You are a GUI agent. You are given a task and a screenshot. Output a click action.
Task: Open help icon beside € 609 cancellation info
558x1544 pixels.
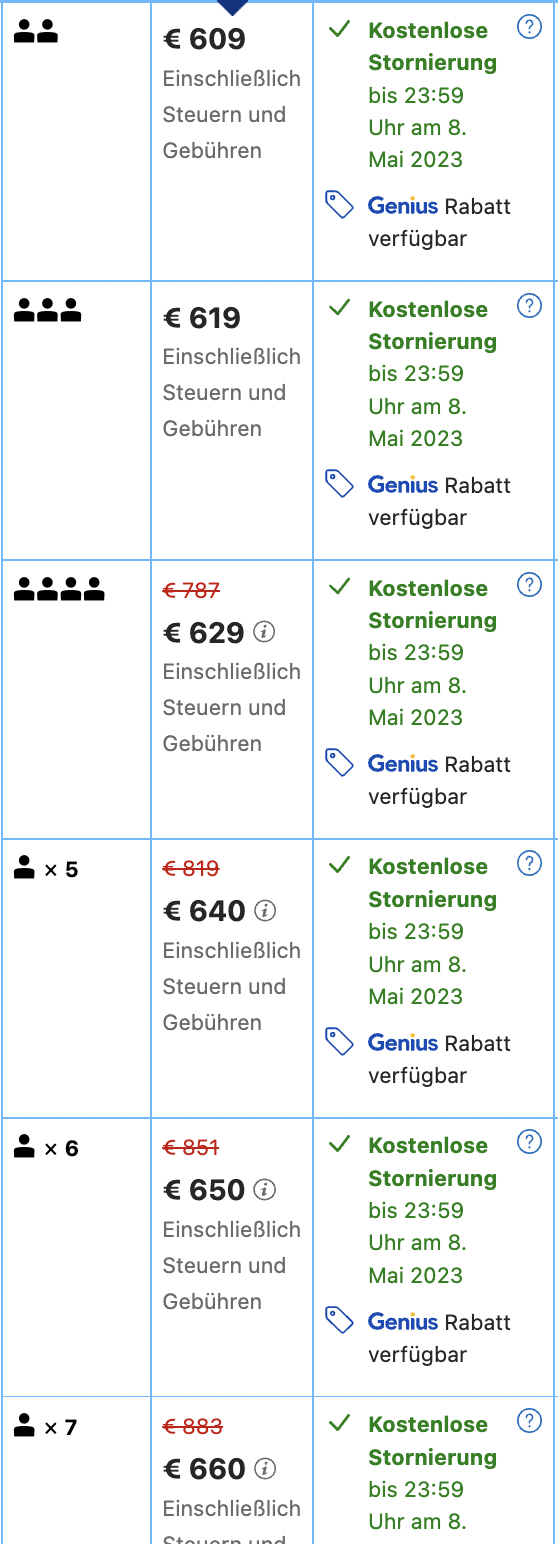click(x=529, y=28)
